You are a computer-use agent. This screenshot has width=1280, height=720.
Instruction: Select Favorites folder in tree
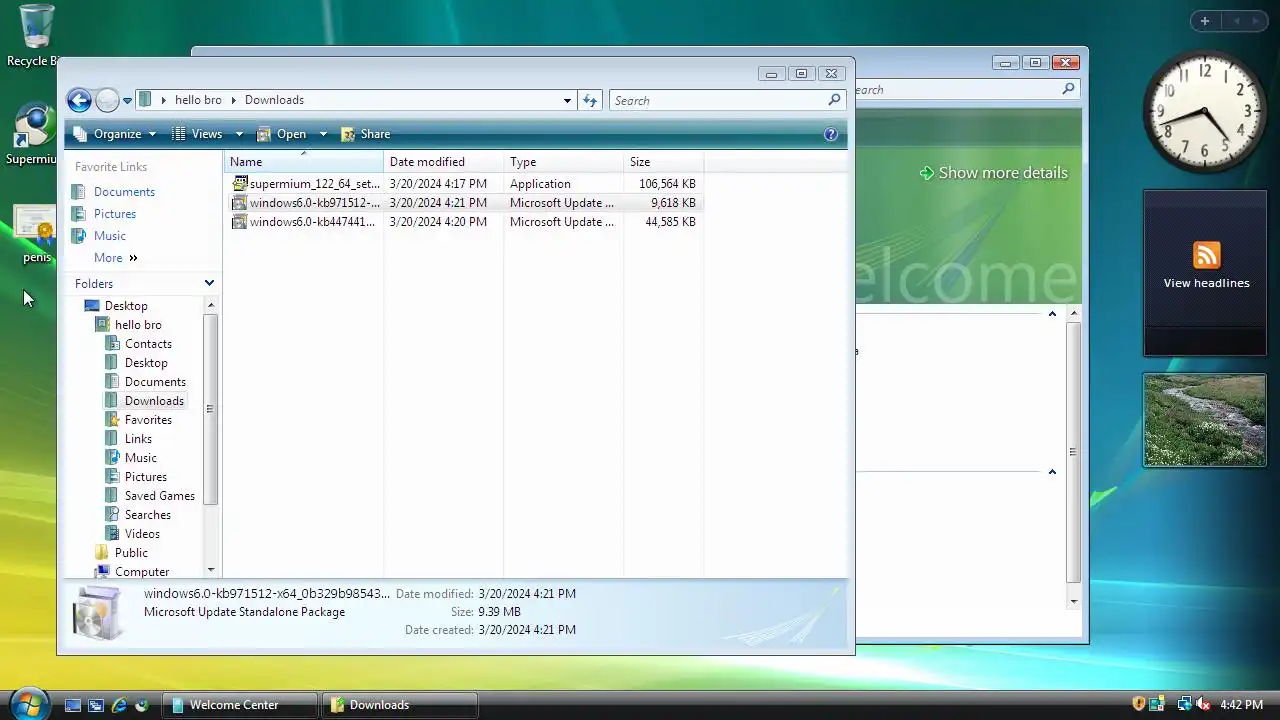pyautogui.click(x=148, y=420)
